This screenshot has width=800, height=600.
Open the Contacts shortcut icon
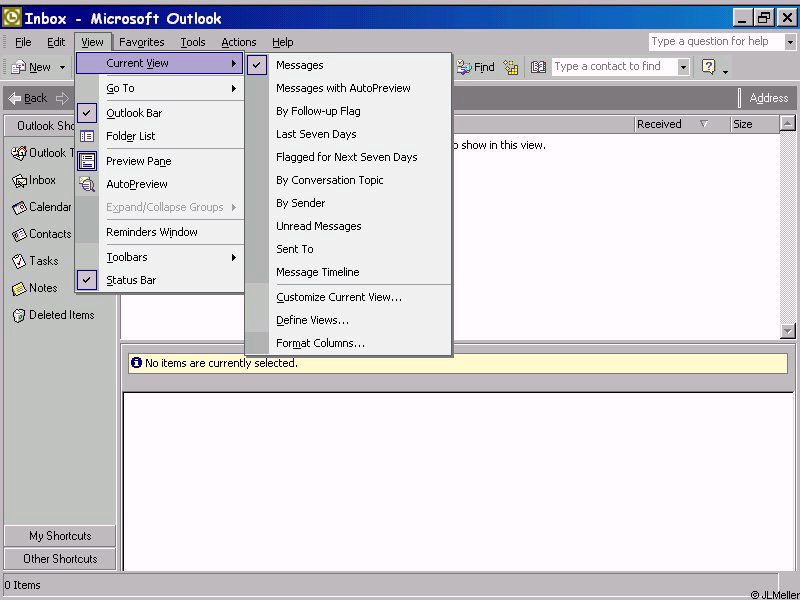(21, 234)
